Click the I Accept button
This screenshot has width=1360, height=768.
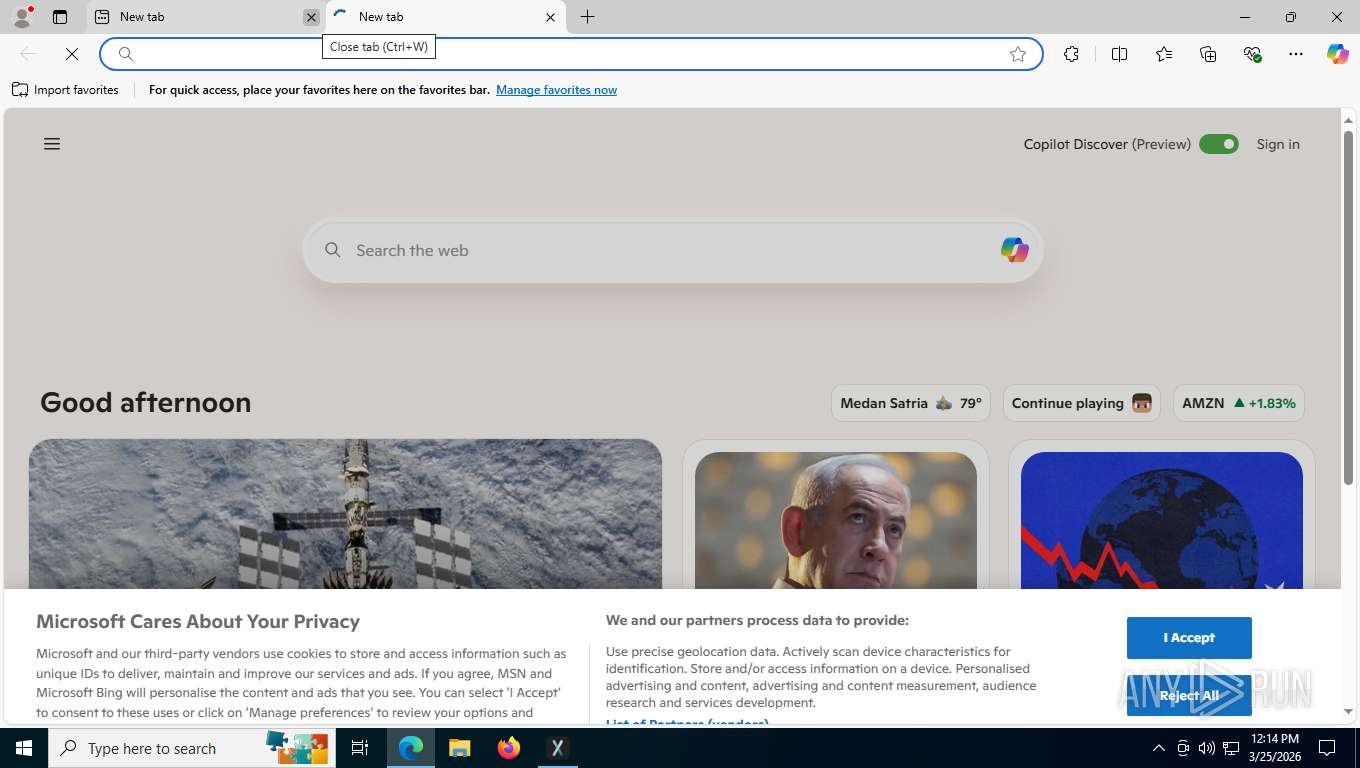pyautogui.click(x=1189, y=637)
